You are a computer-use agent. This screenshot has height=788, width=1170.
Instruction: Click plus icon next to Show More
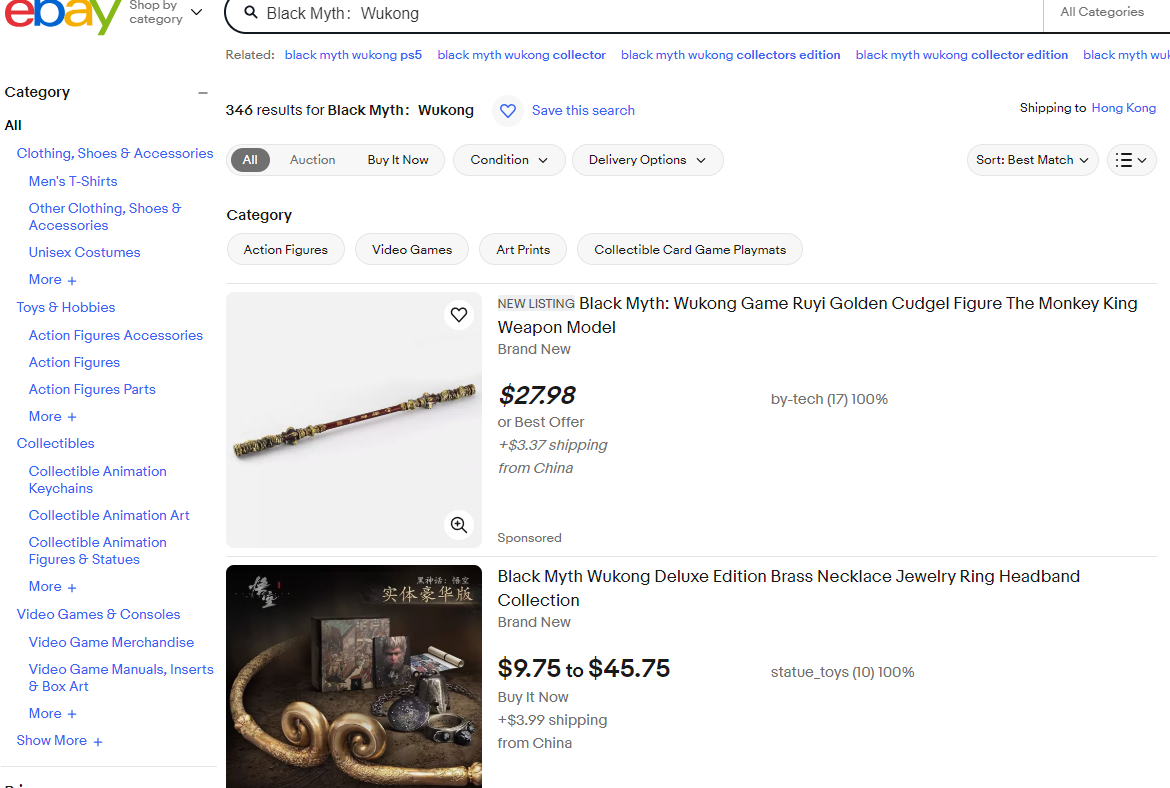coord(98,742)
